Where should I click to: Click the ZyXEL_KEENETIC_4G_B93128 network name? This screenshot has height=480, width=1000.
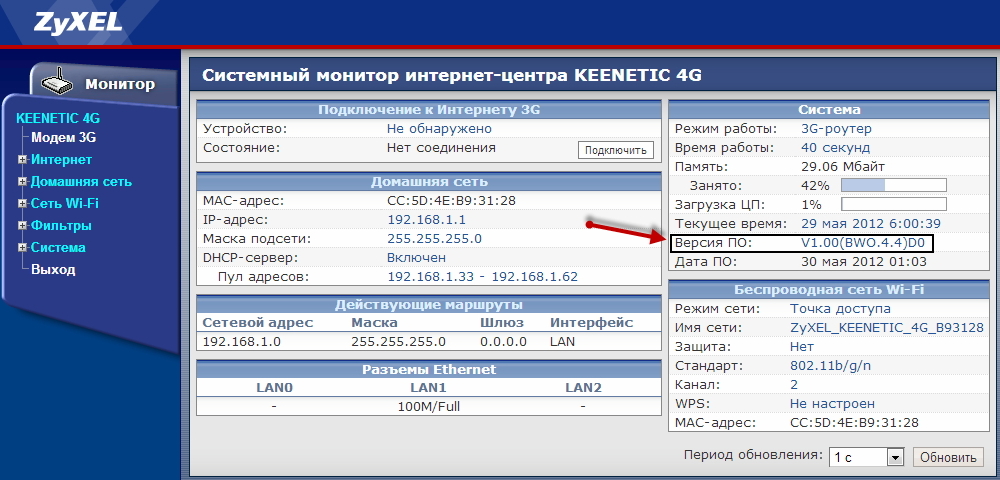point(886,328)
